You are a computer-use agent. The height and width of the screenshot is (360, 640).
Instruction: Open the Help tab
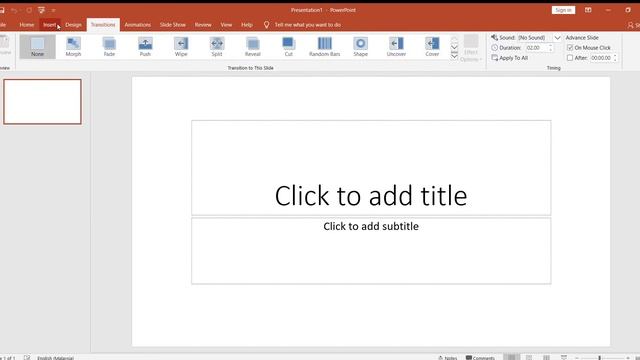point(247,25)
